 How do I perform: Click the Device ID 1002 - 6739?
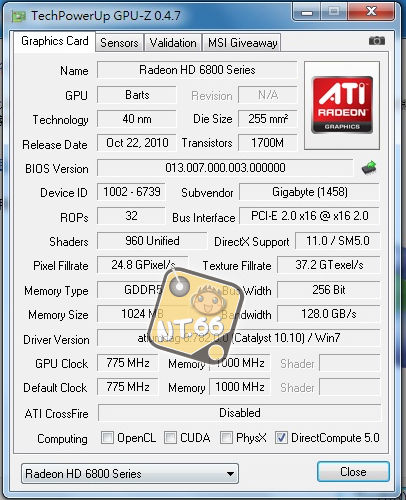coord(132,192)
